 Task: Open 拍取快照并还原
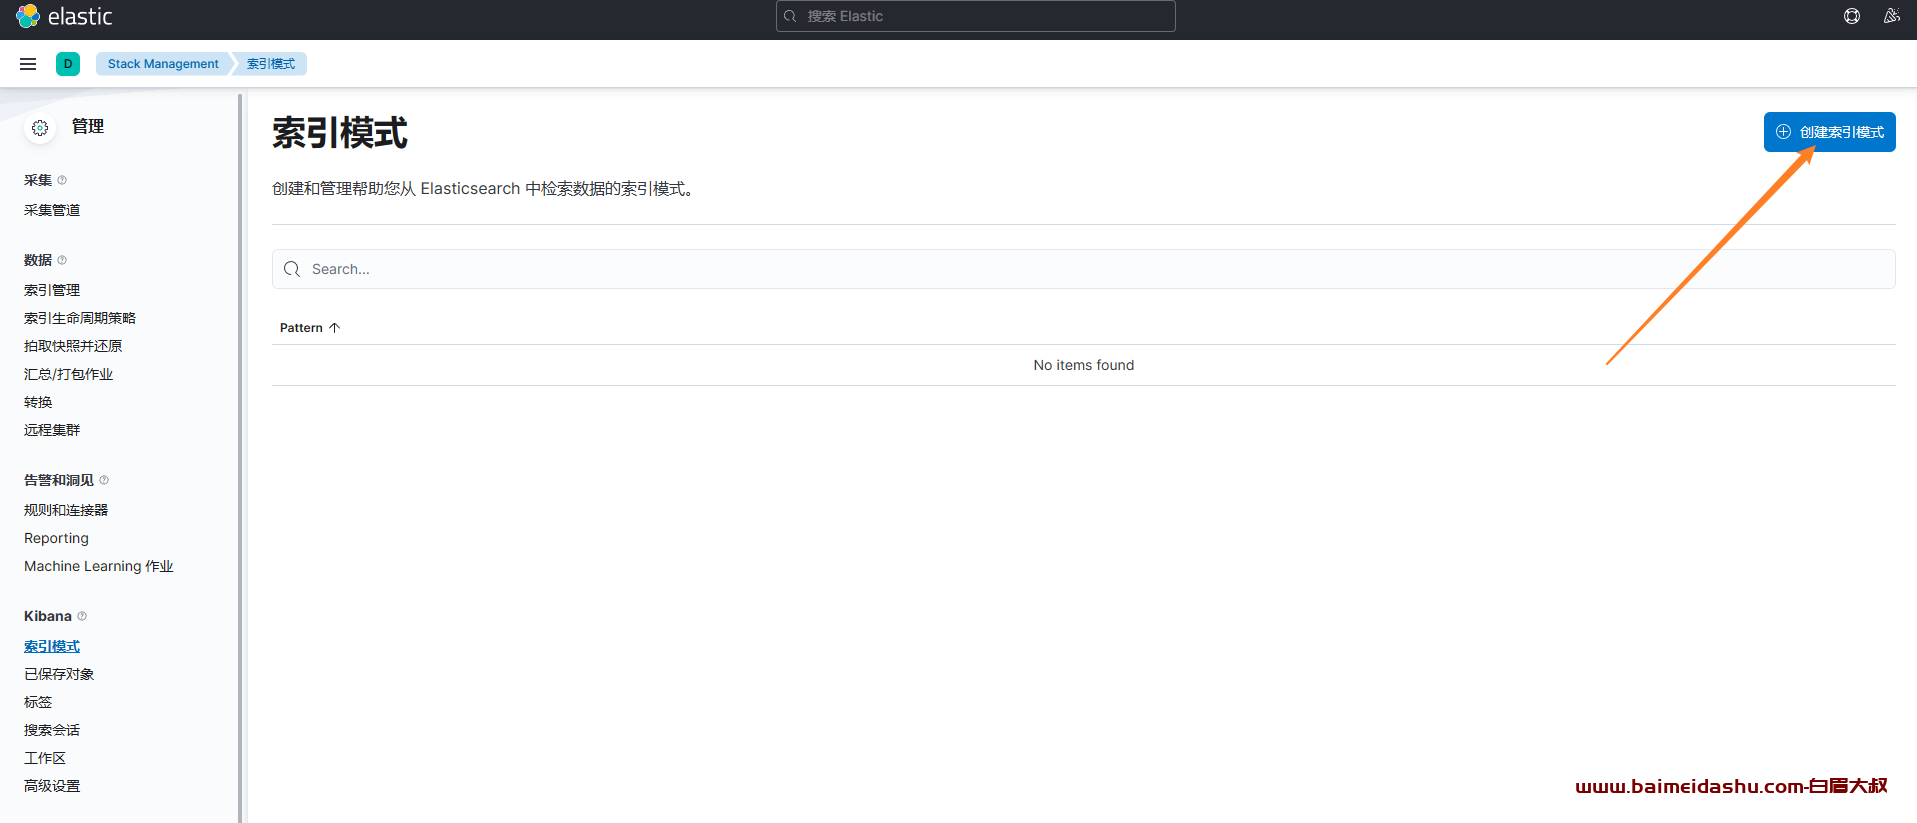click(x=73, y=346)
